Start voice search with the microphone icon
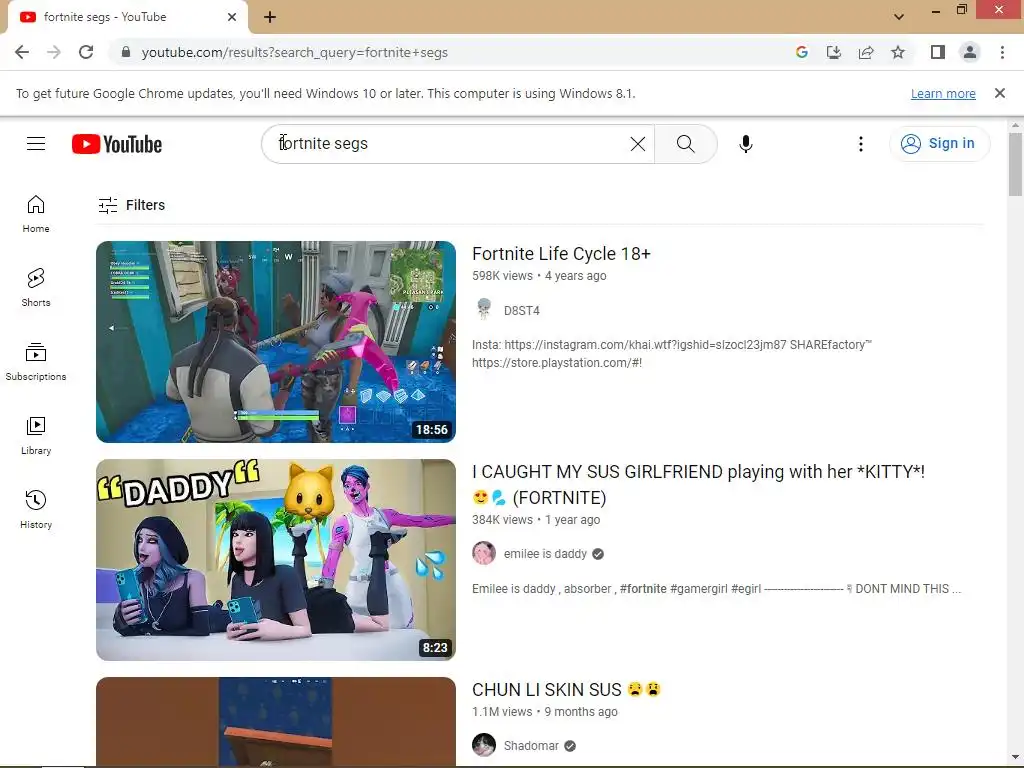Viewport: 1024px width, 768px height. [x=746, y=144]
